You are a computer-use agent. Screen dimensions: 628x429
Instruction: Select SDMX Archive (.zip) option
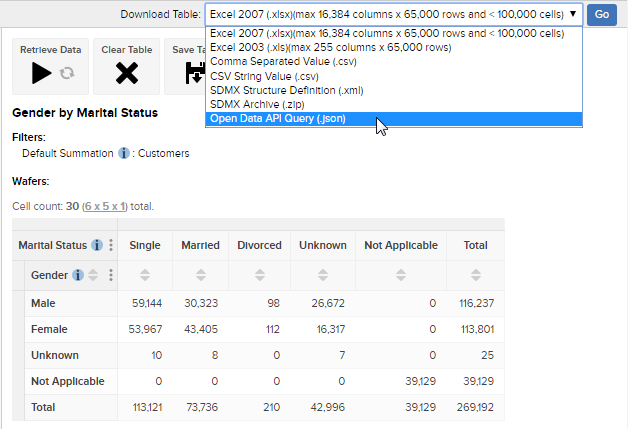259,104
